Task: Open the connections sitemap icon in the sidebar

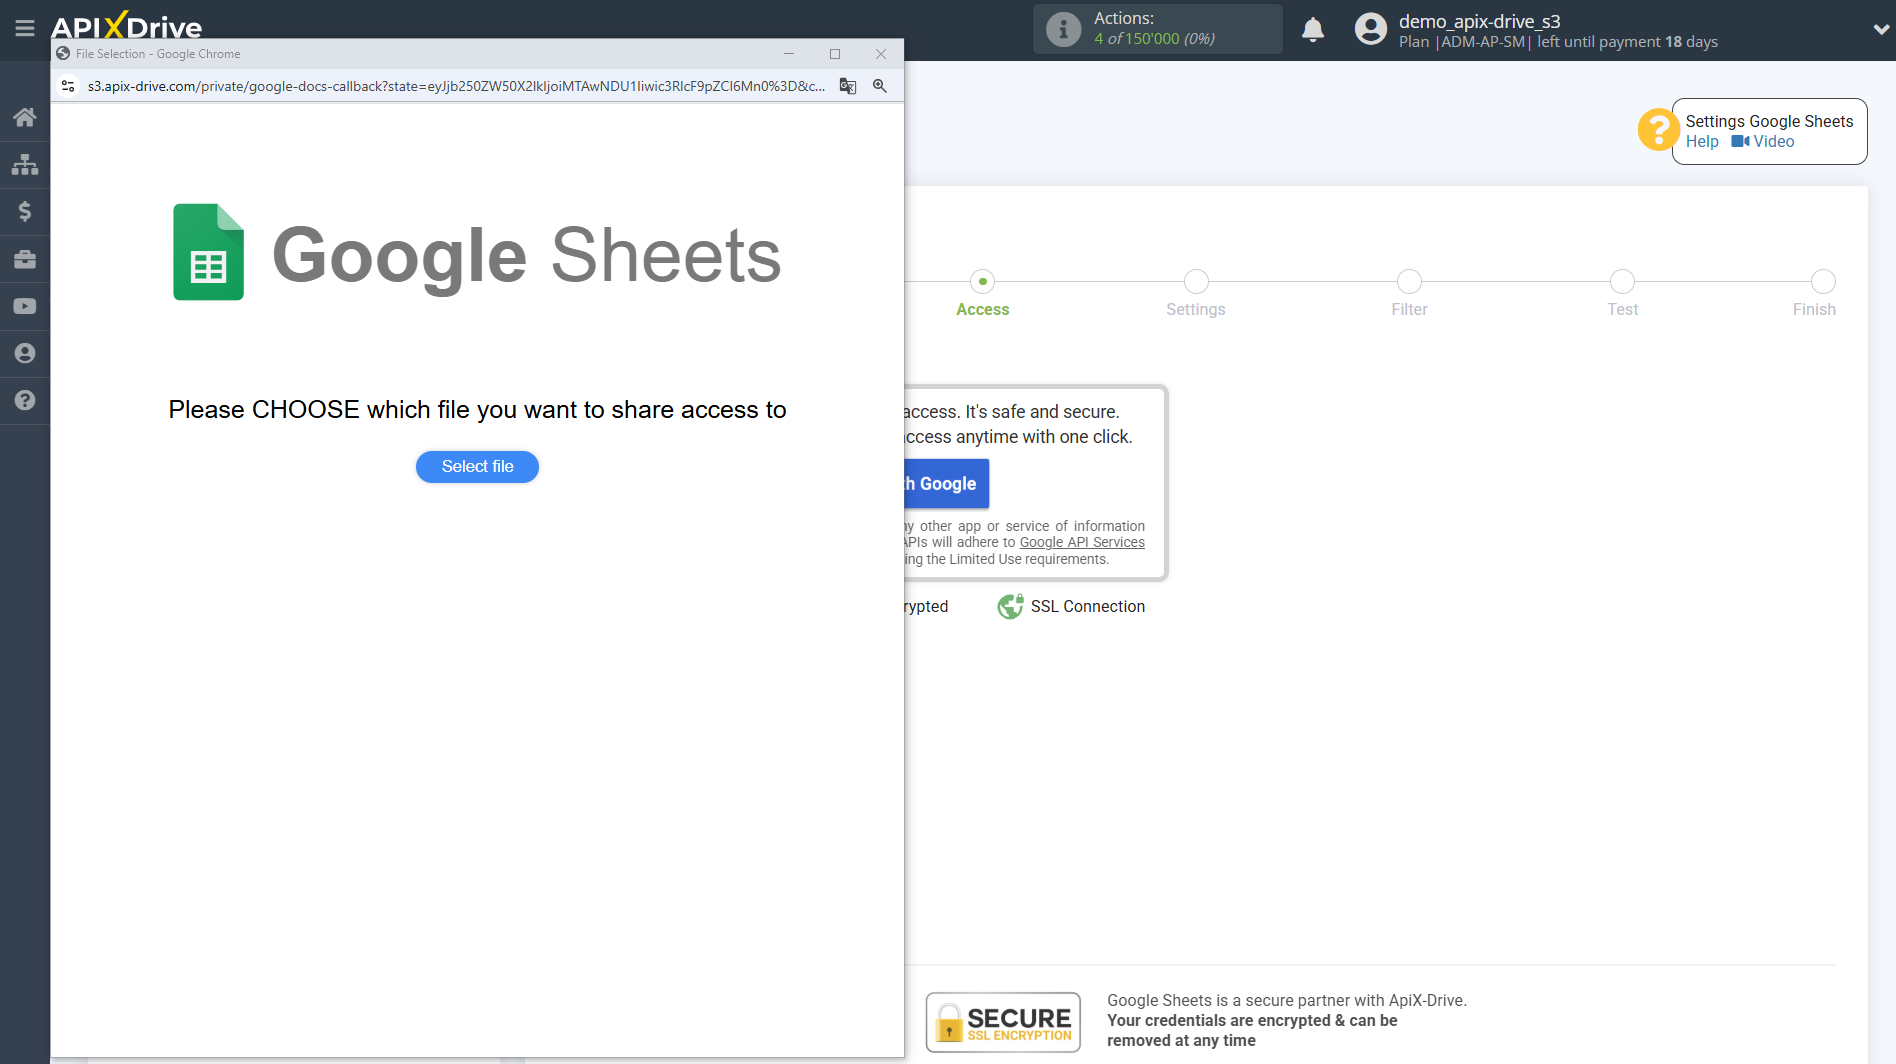Action: coord(25,164)
